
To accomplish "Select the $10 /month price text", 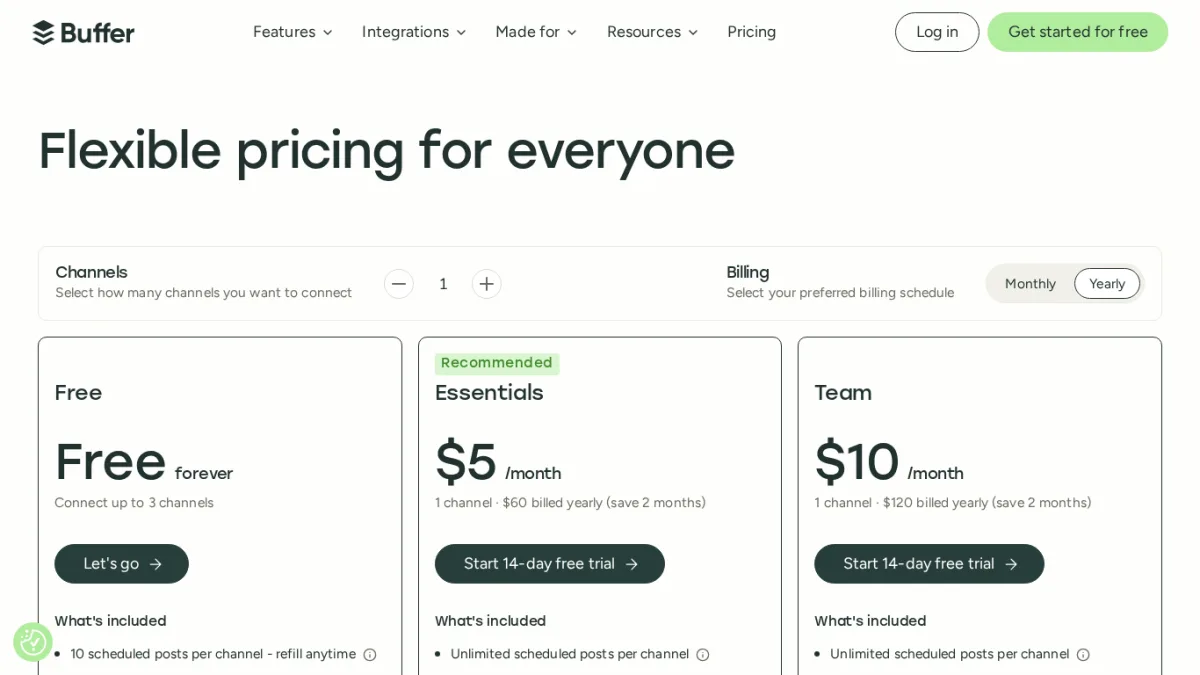I will click(x=889, y=463).
